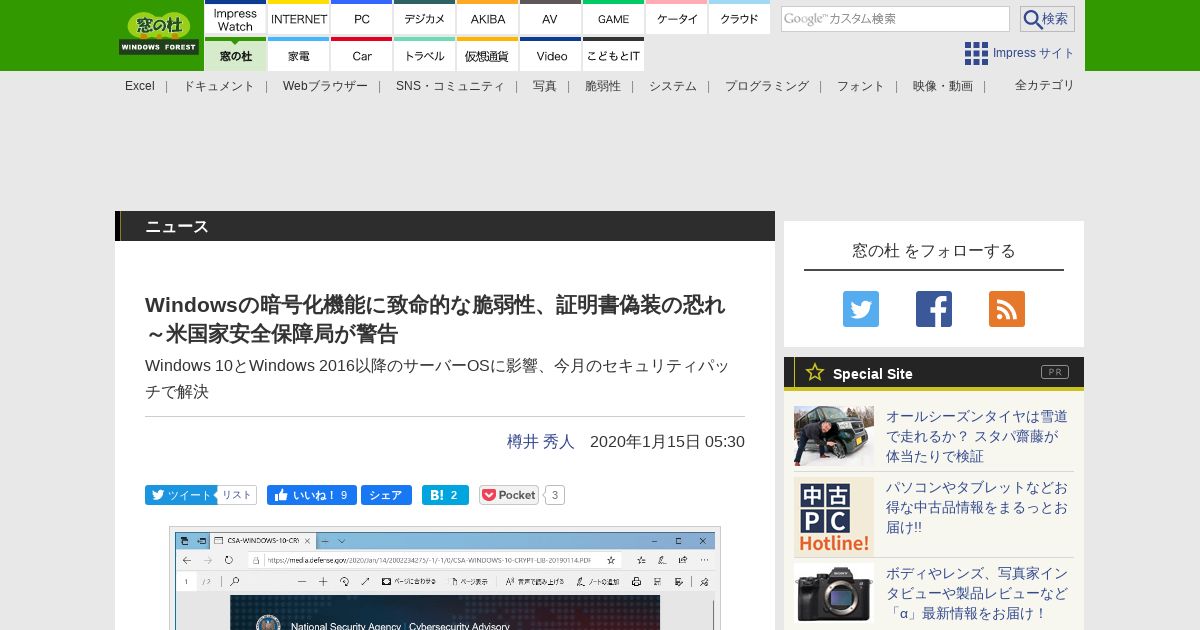Click the Facebook いいね！ button
Image resolution: width=1200 pixels, height=630 pixels.
pyautogui.click(x=312, y=495)
